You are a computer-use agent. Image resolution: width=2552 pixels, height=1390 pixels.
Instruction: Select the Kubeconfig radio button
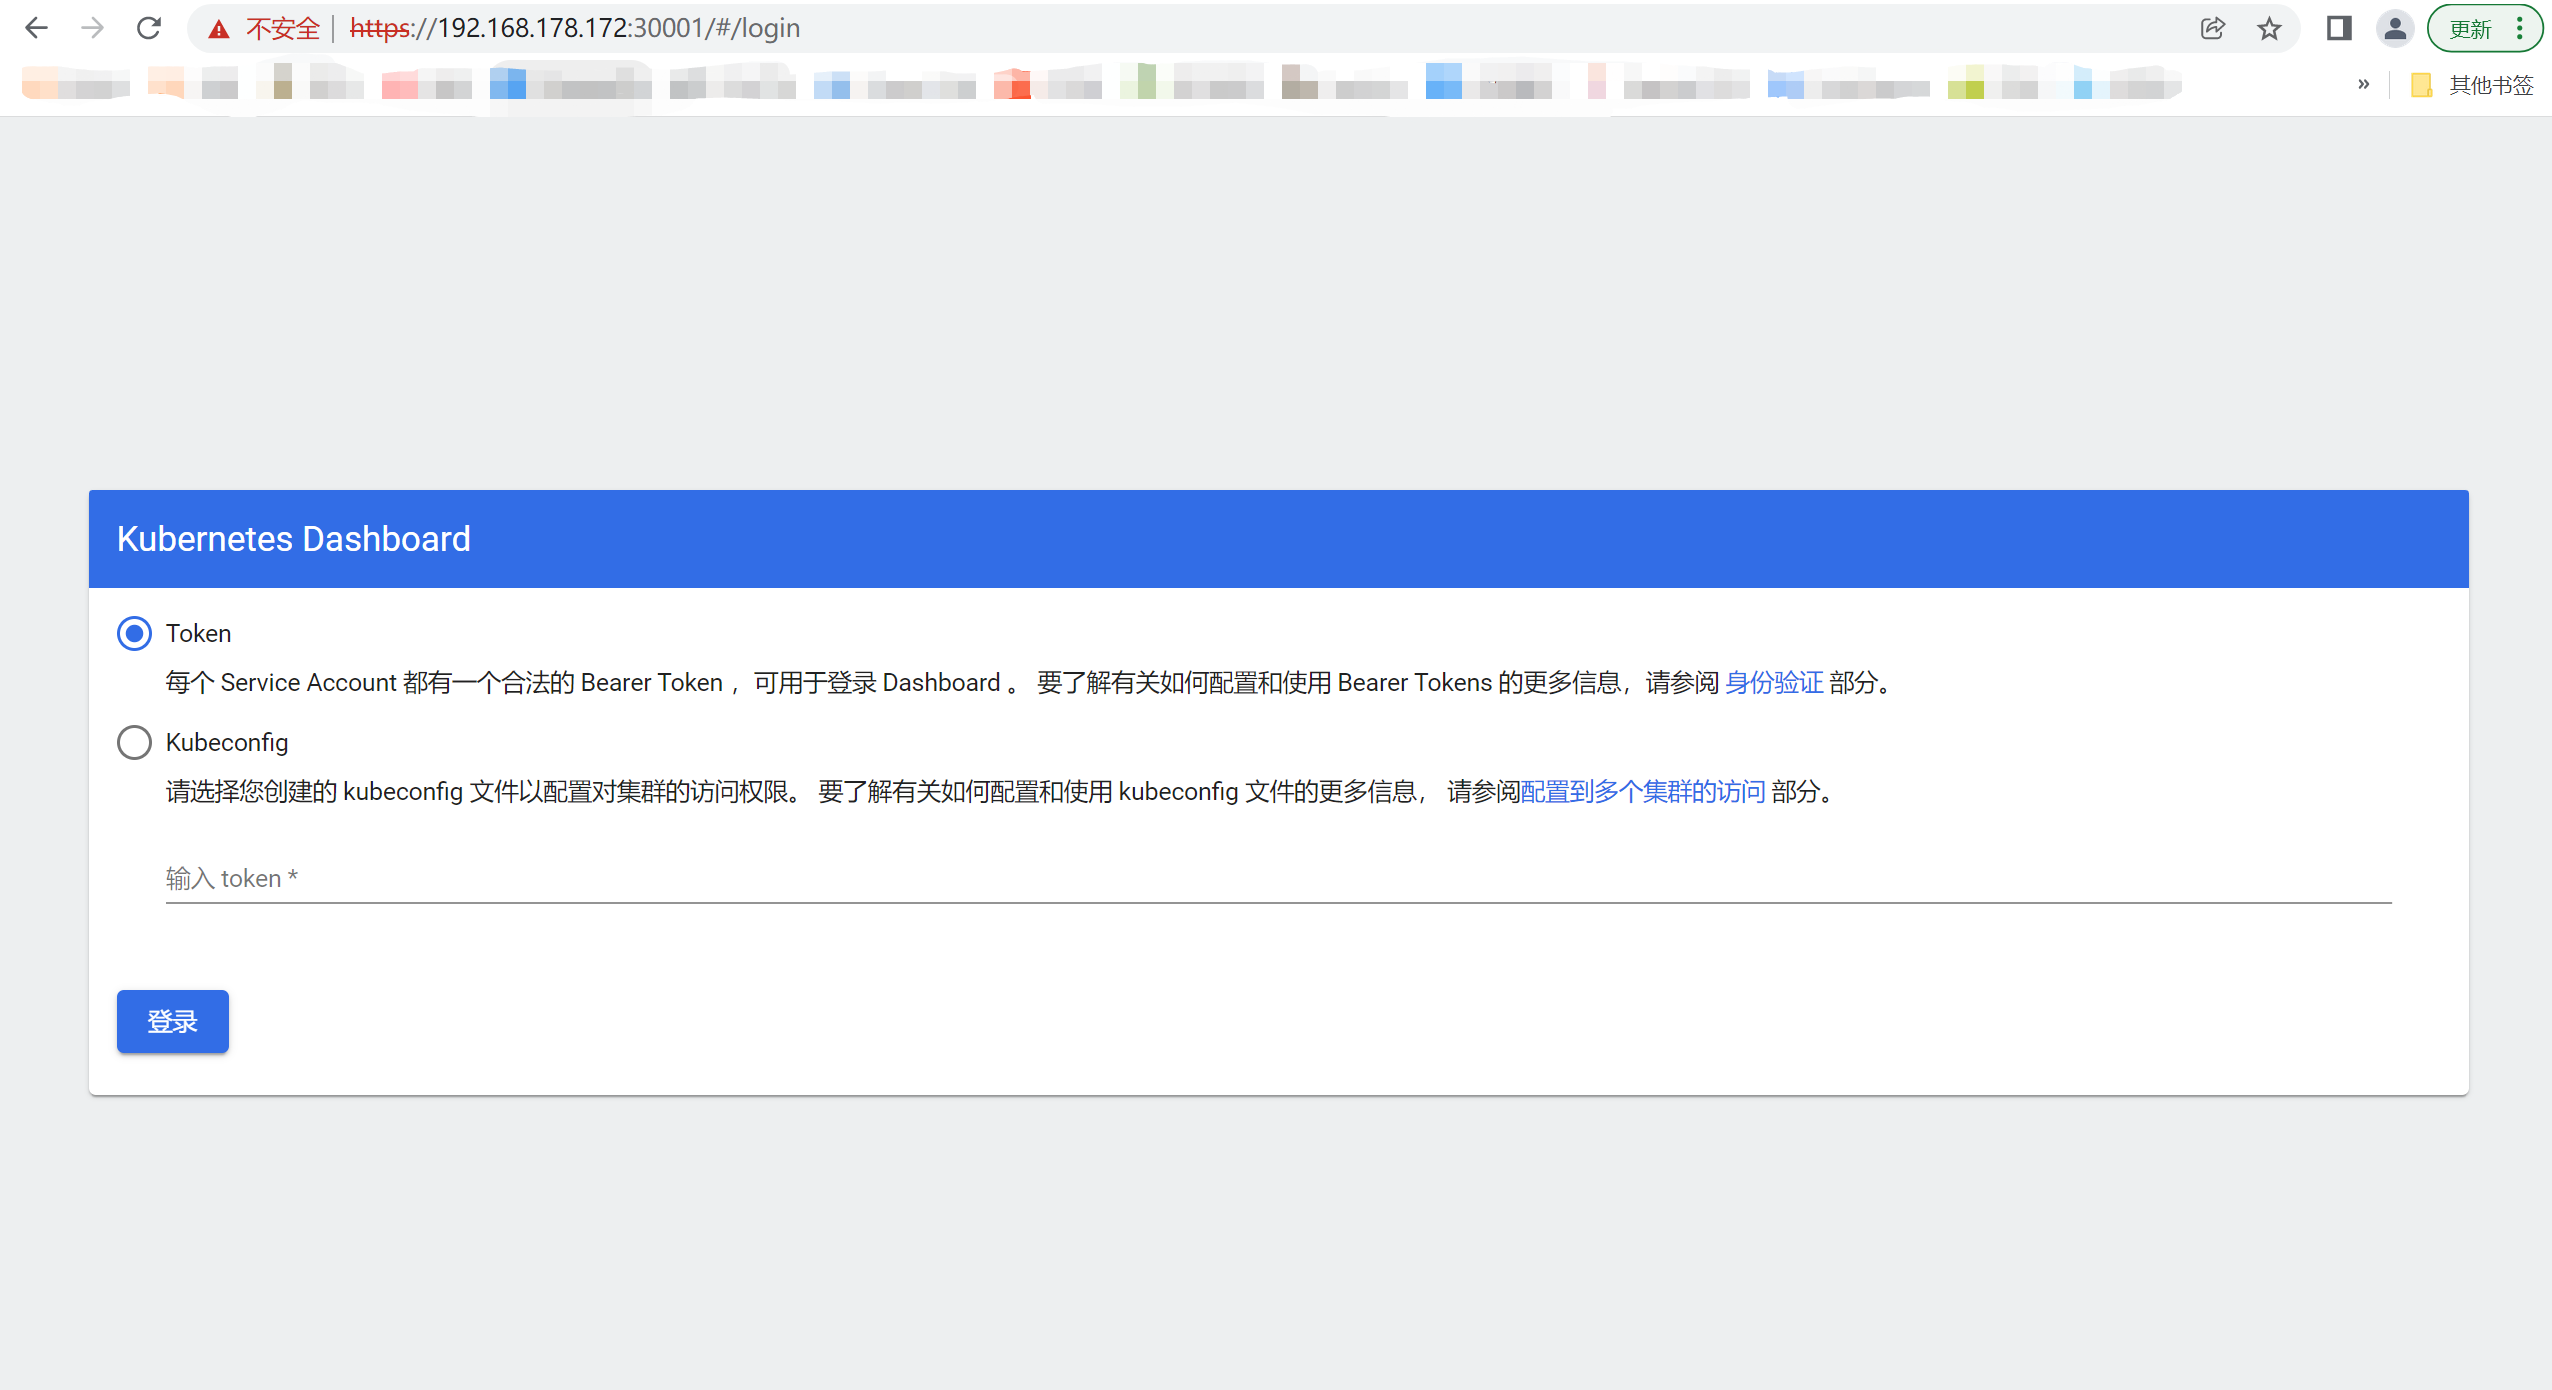(x=134, y=742)
